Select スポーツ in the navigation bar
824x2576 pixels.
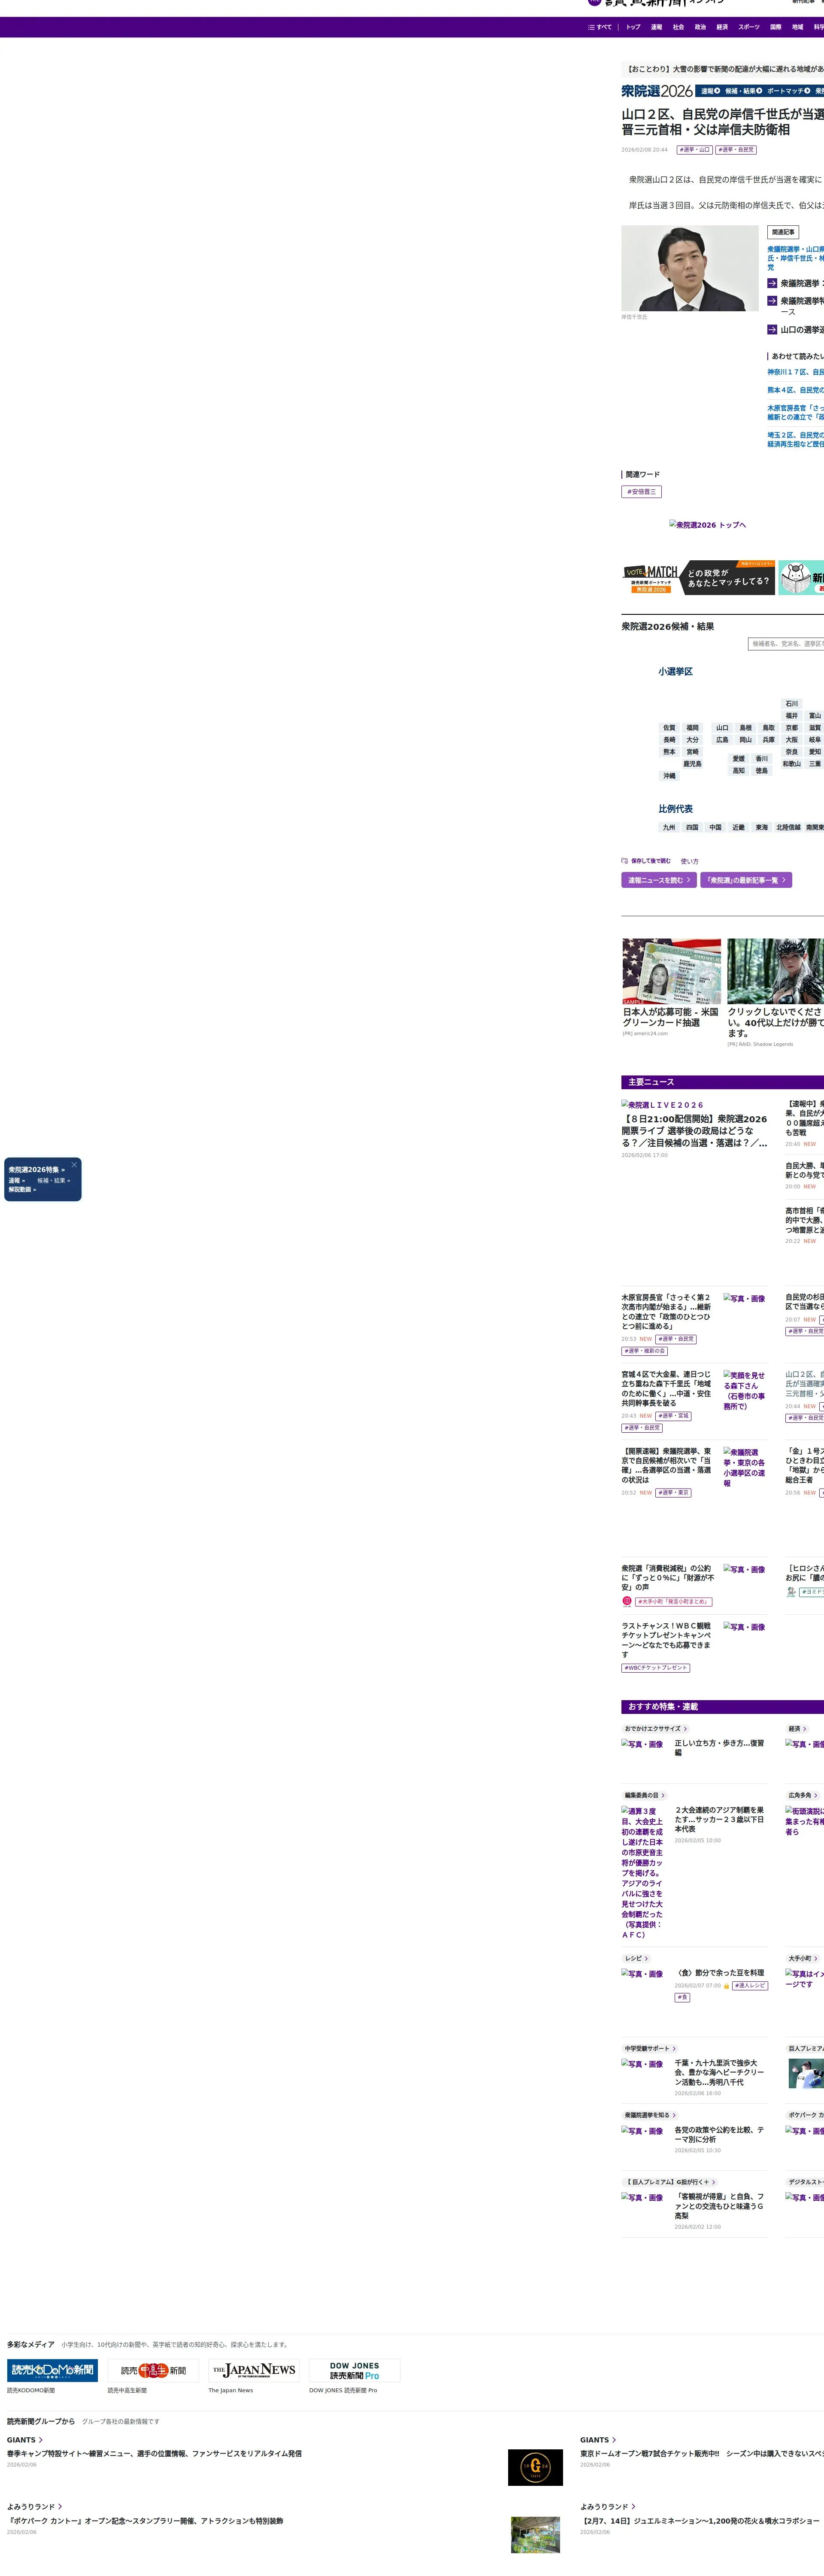tap(748, 27)
